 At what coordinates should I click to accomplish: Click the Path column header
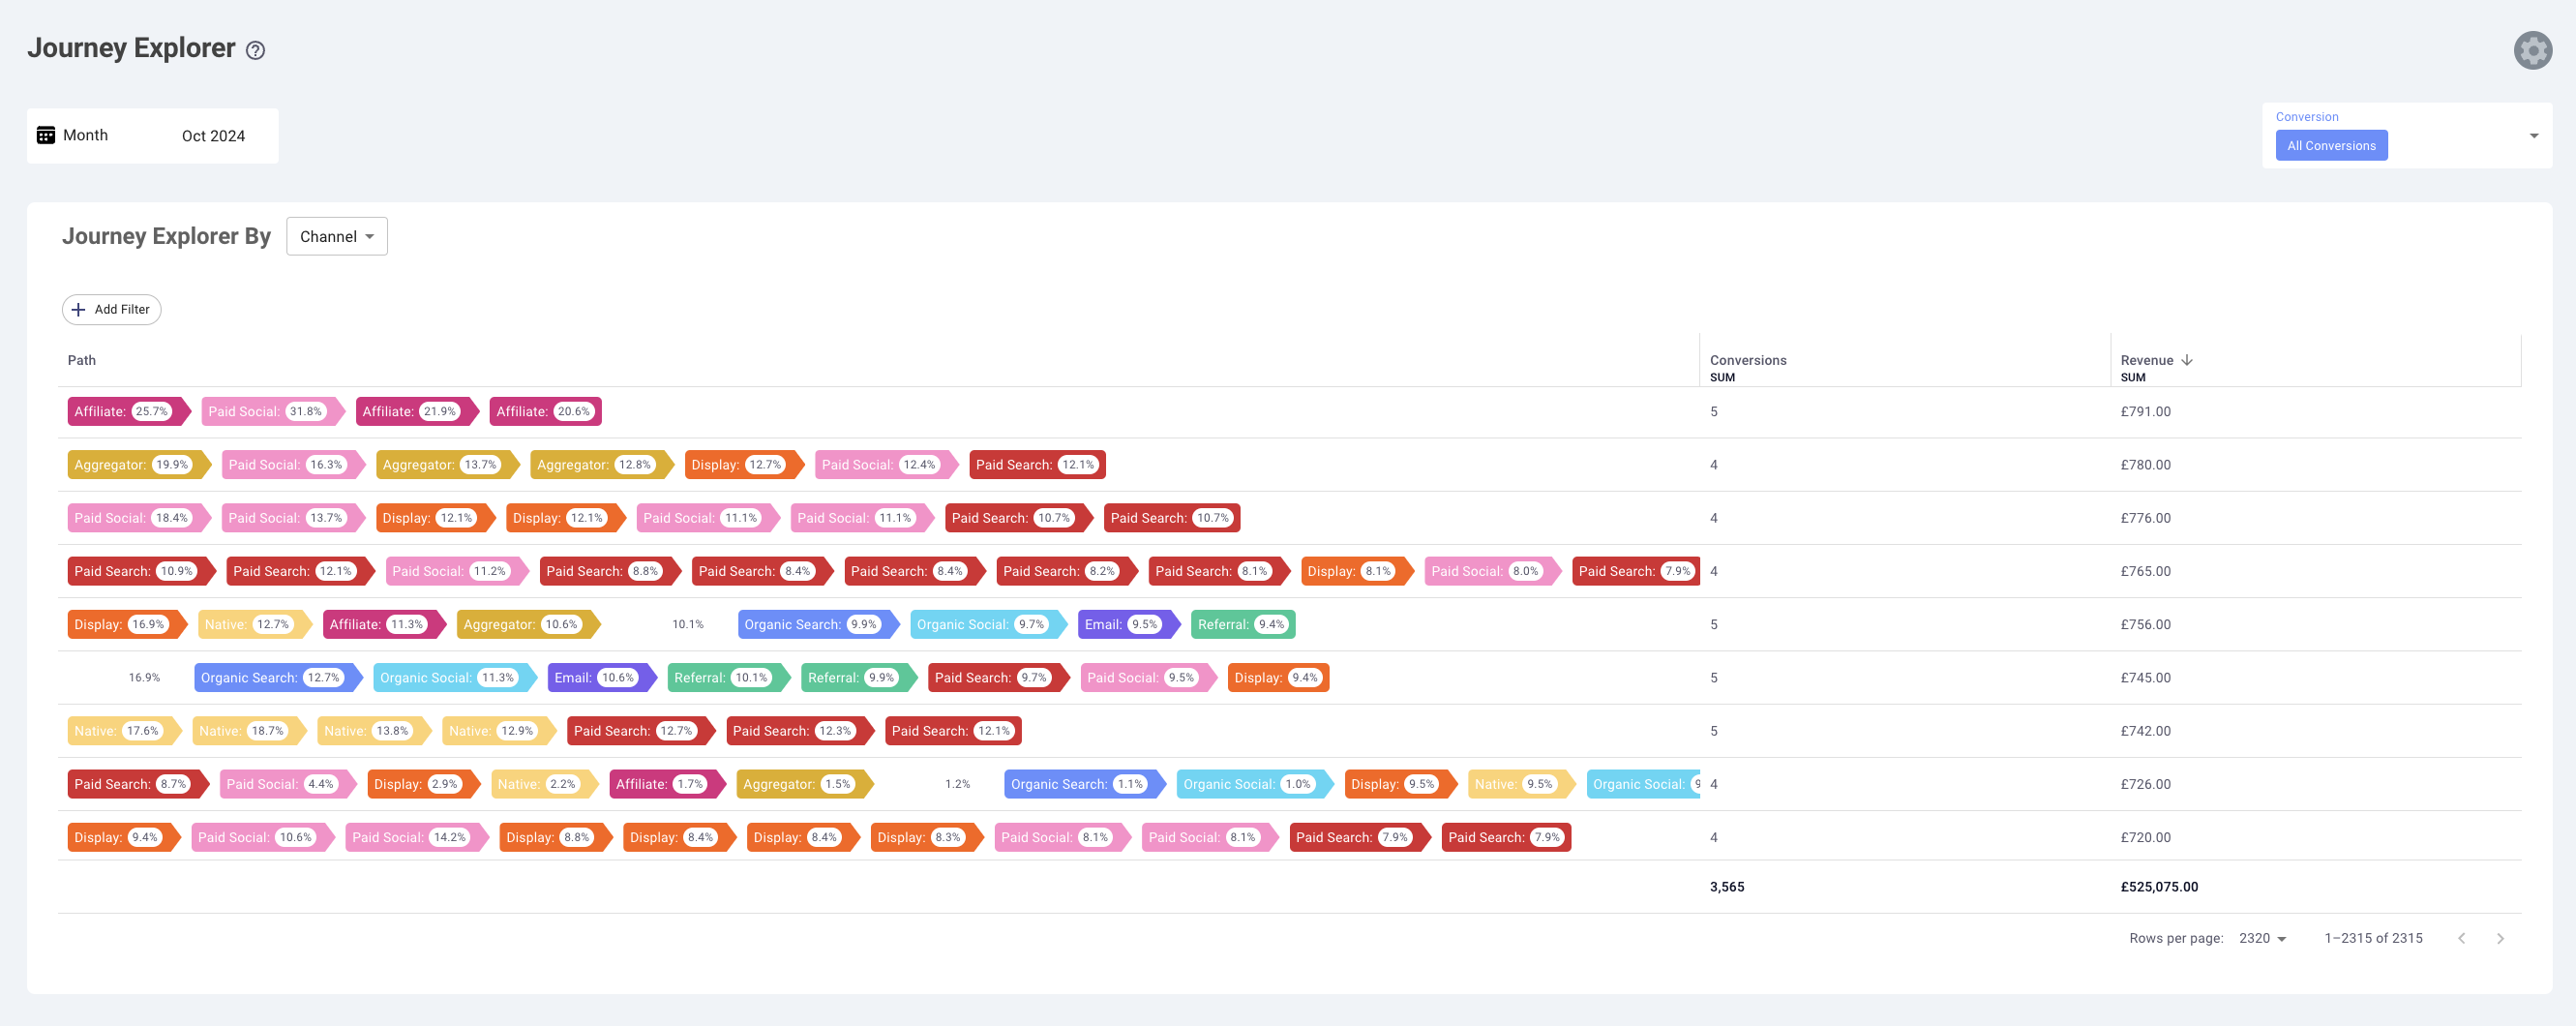point(82,360)
